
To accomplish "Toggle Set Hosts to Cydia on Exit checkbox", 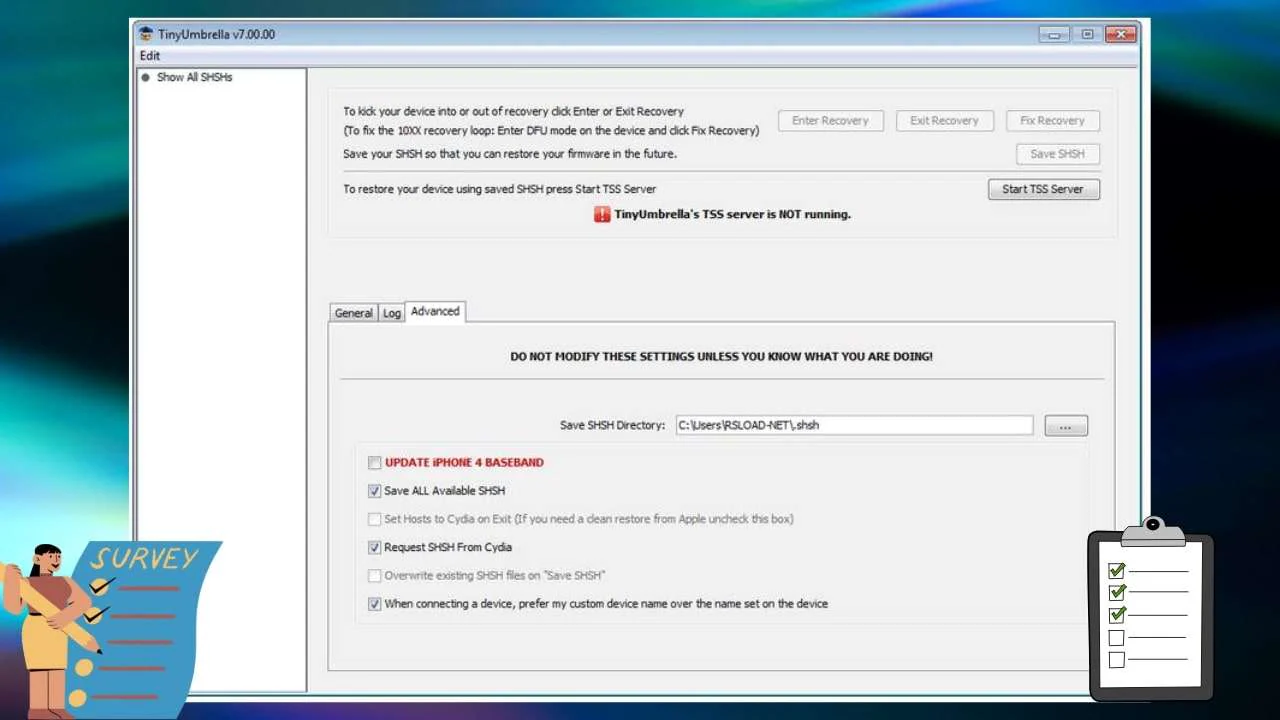I will (x=374, y=519).
